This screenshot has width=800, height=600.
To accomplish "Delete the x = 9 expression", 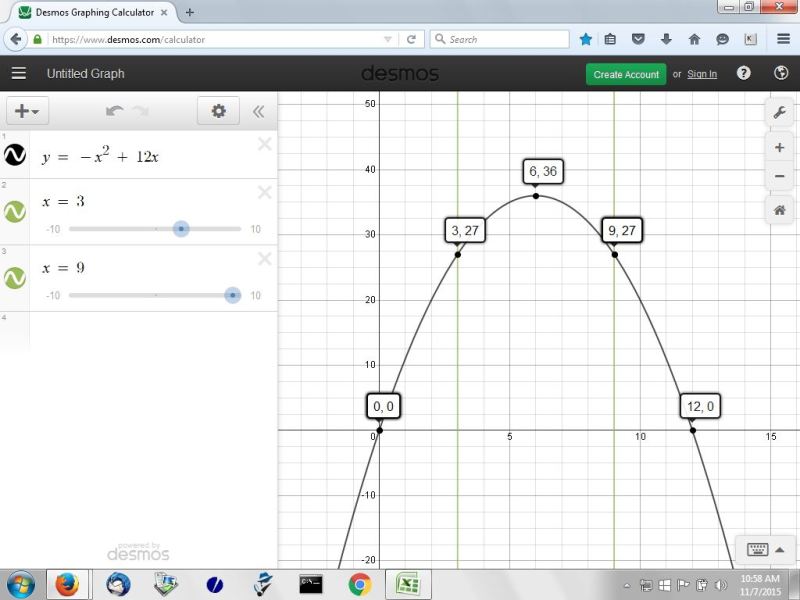I will [x=264, y=259].
